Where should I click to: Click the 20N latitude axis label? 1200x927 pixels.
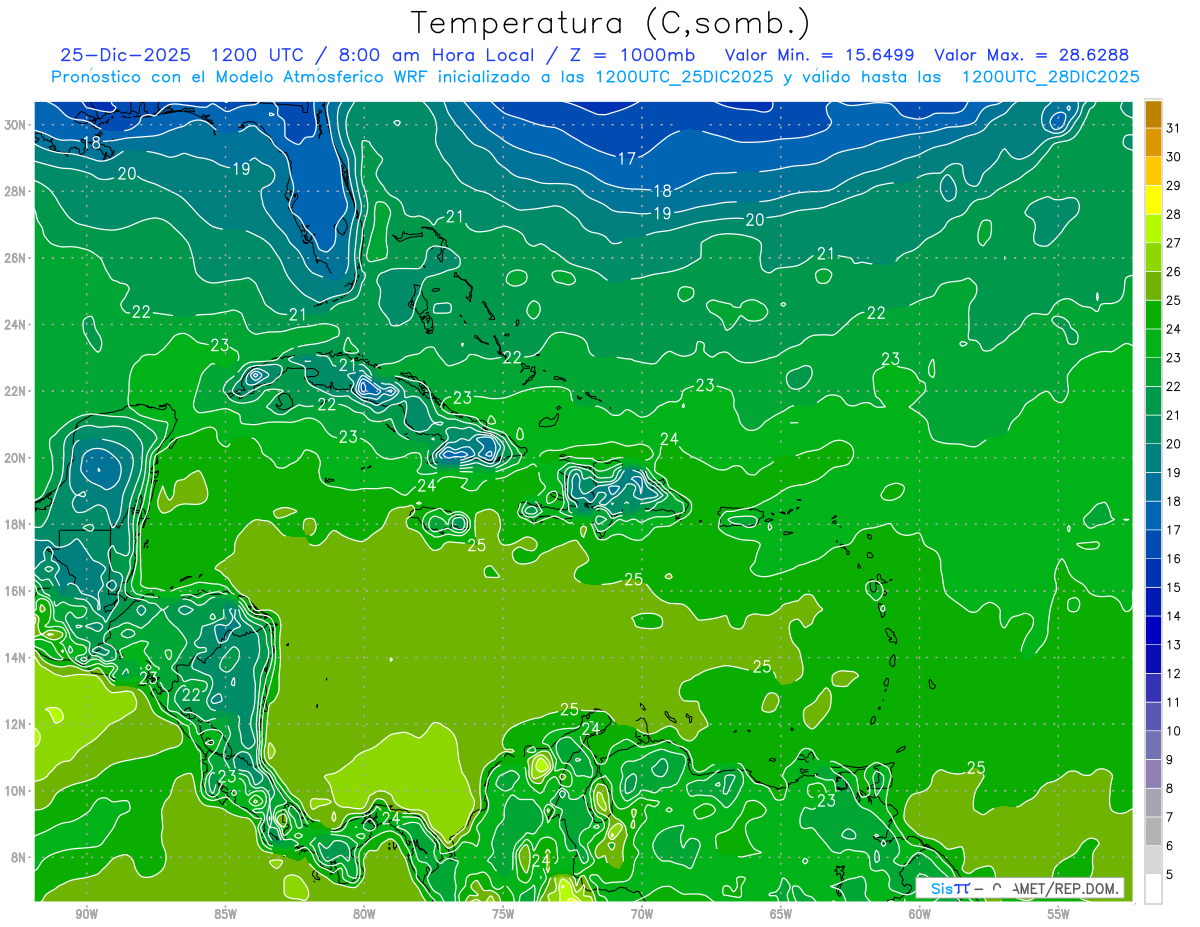click(x=17, y=458)
